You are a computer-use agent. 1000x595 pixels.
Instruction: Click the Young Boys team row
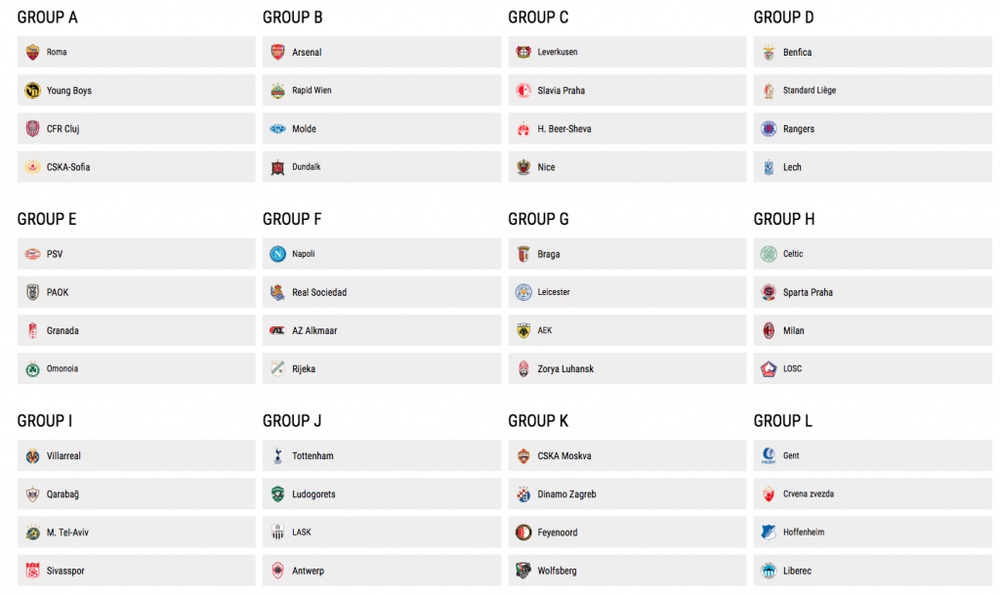click(x=136, y=90)
